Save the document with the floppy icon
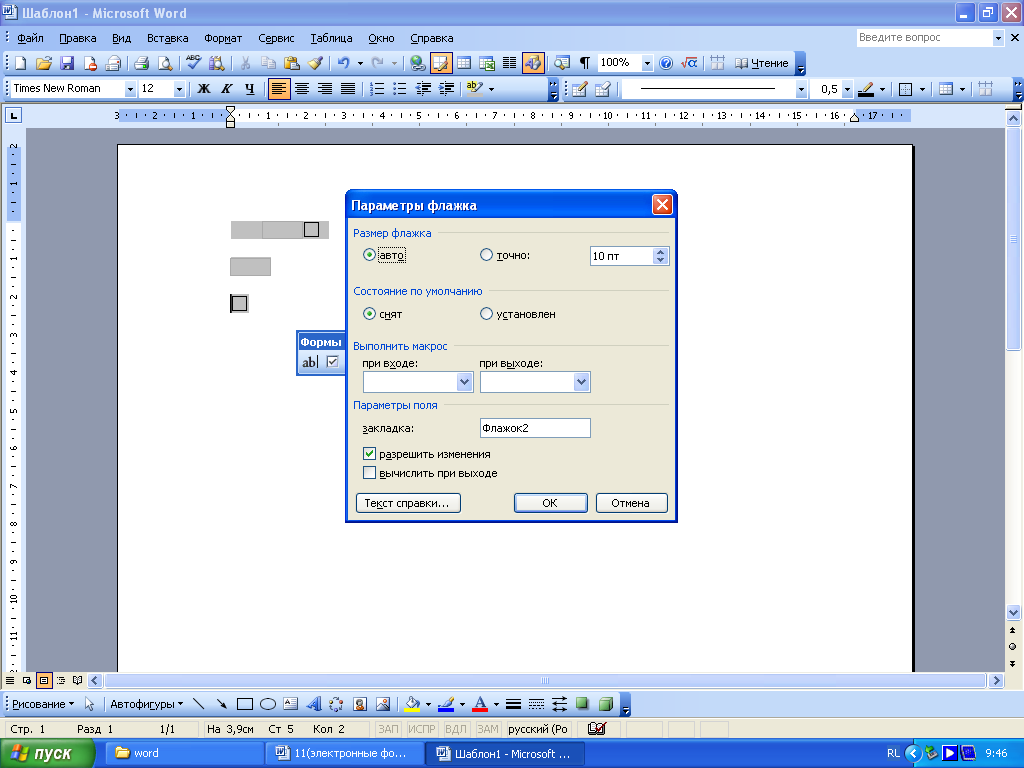Screen dimensions: 1024x768 [x=67, y=63]
